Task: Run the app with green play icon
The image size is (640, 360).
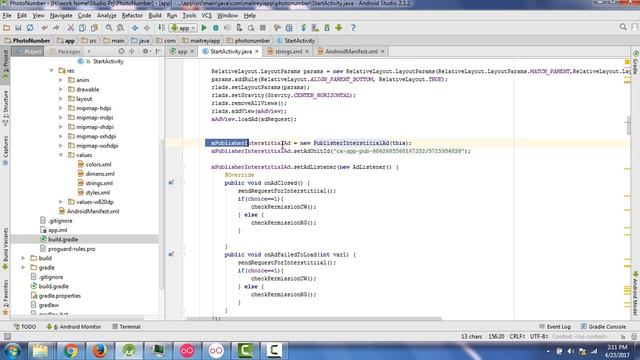Action: 204,28
